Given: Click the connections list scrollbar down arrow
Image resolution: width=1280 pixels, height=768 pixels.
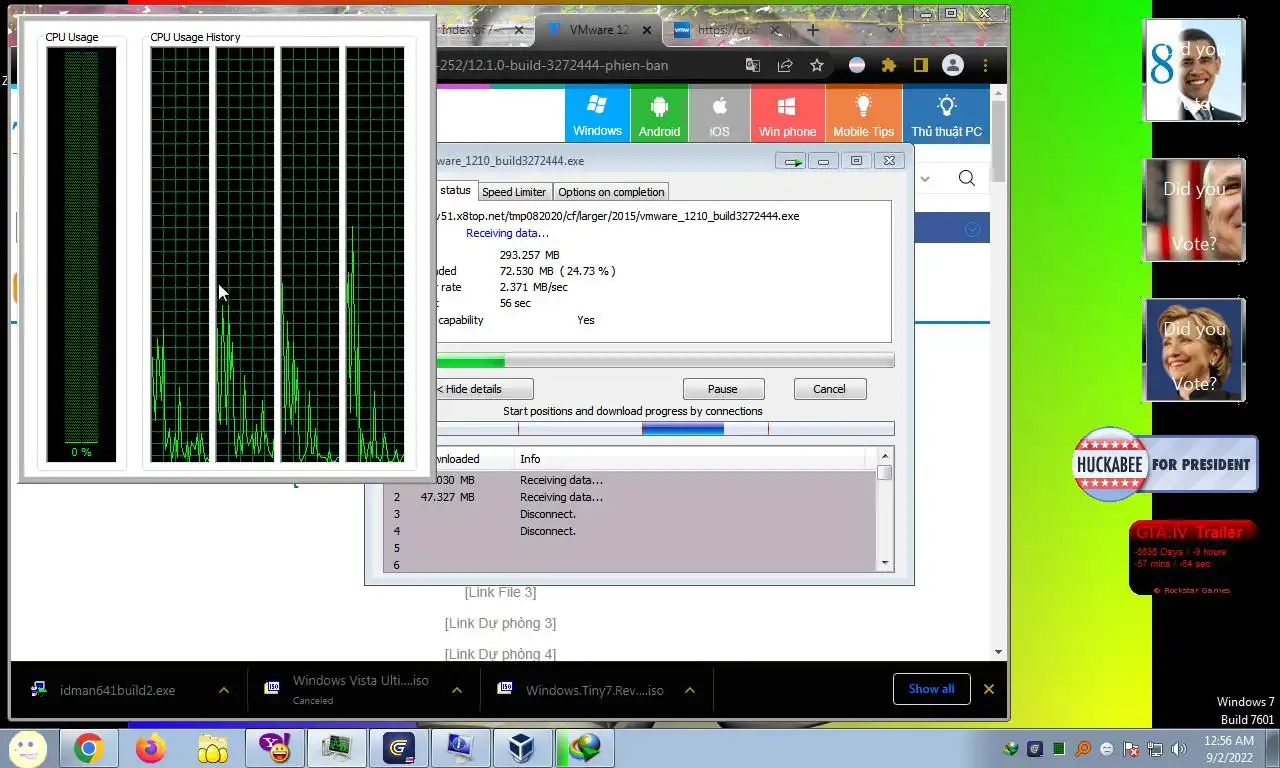Looking at the screenshot, I should click(884, 563).
